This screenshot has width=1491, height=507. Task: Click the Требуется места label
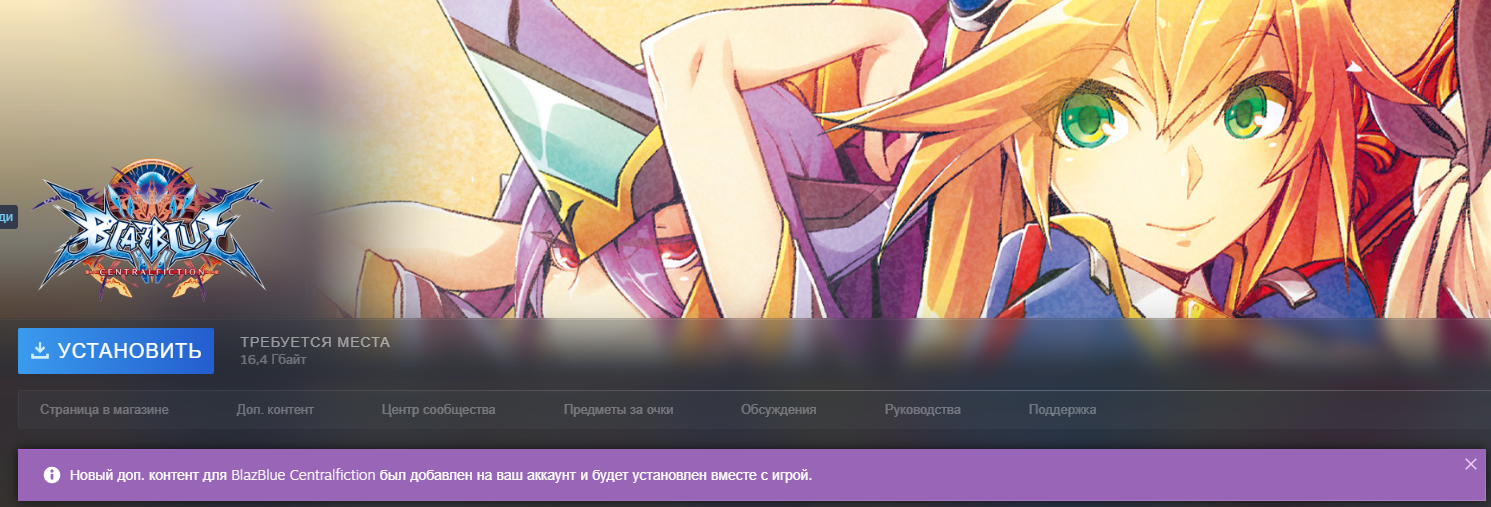click(315, 342)
